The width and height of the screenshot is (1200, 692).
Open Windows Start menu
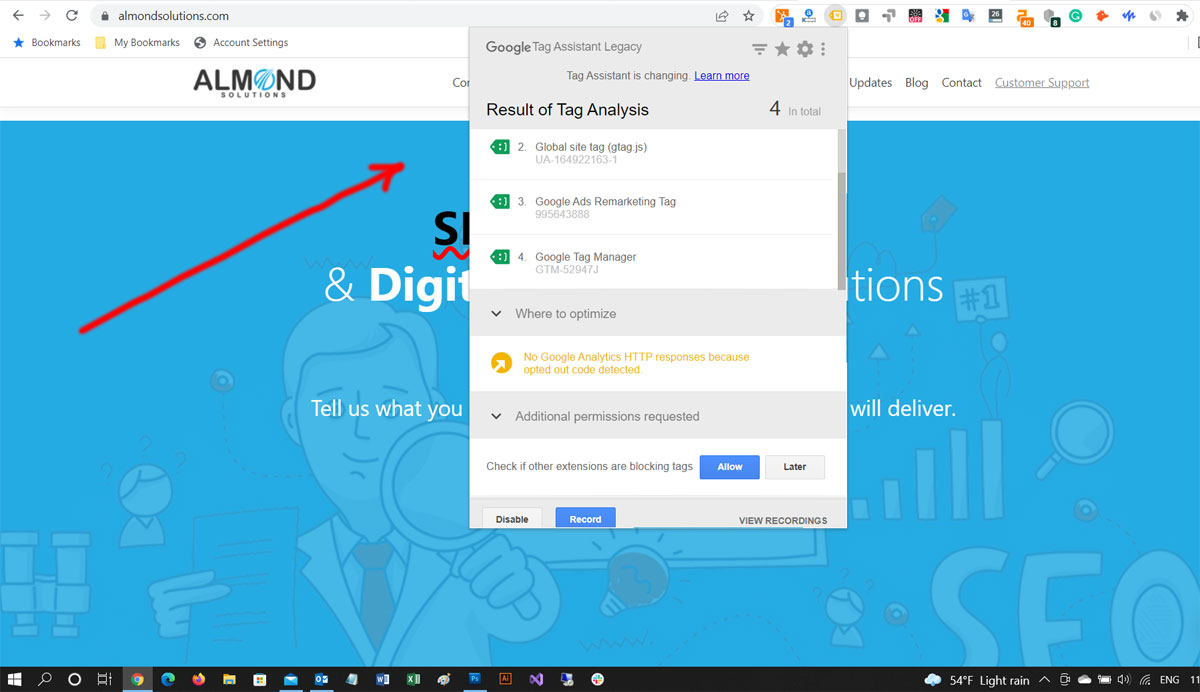[x=15, y=679]
